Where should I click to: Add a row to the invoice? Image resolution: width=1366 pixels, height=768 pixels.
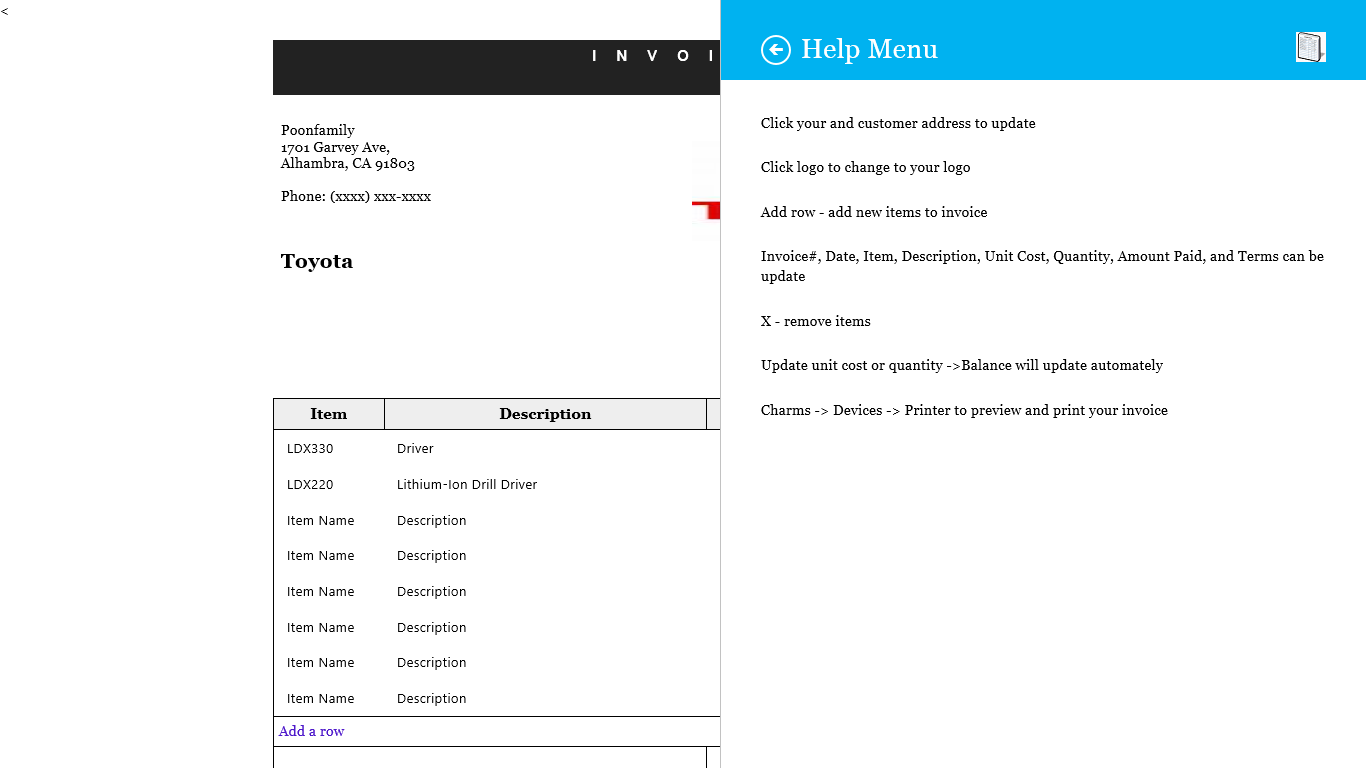click(x=311, y=731)
